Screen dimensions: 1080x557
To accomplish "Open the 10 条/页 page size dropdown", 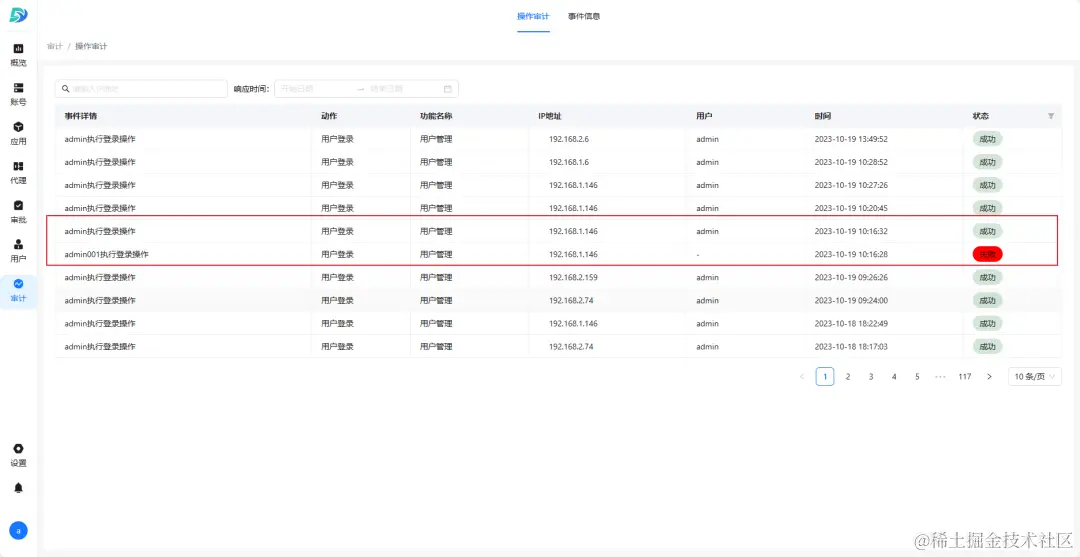I will 1035,377.
